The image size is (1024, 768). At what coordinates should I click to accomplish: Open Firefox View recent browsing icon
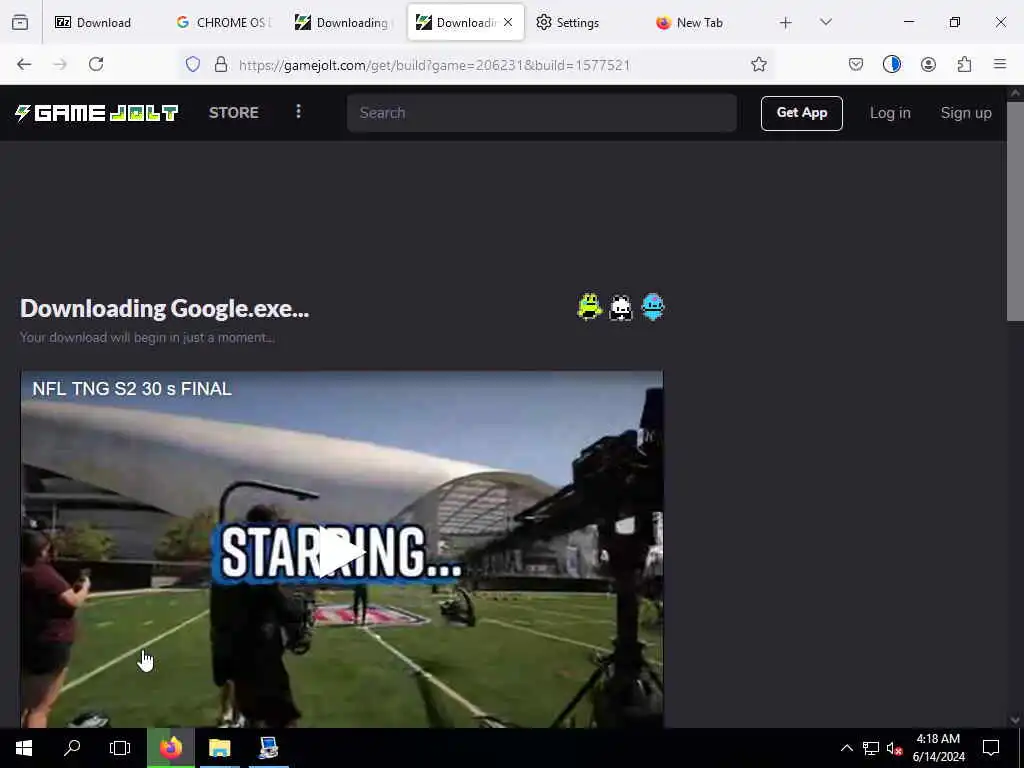tap(20, 22)
